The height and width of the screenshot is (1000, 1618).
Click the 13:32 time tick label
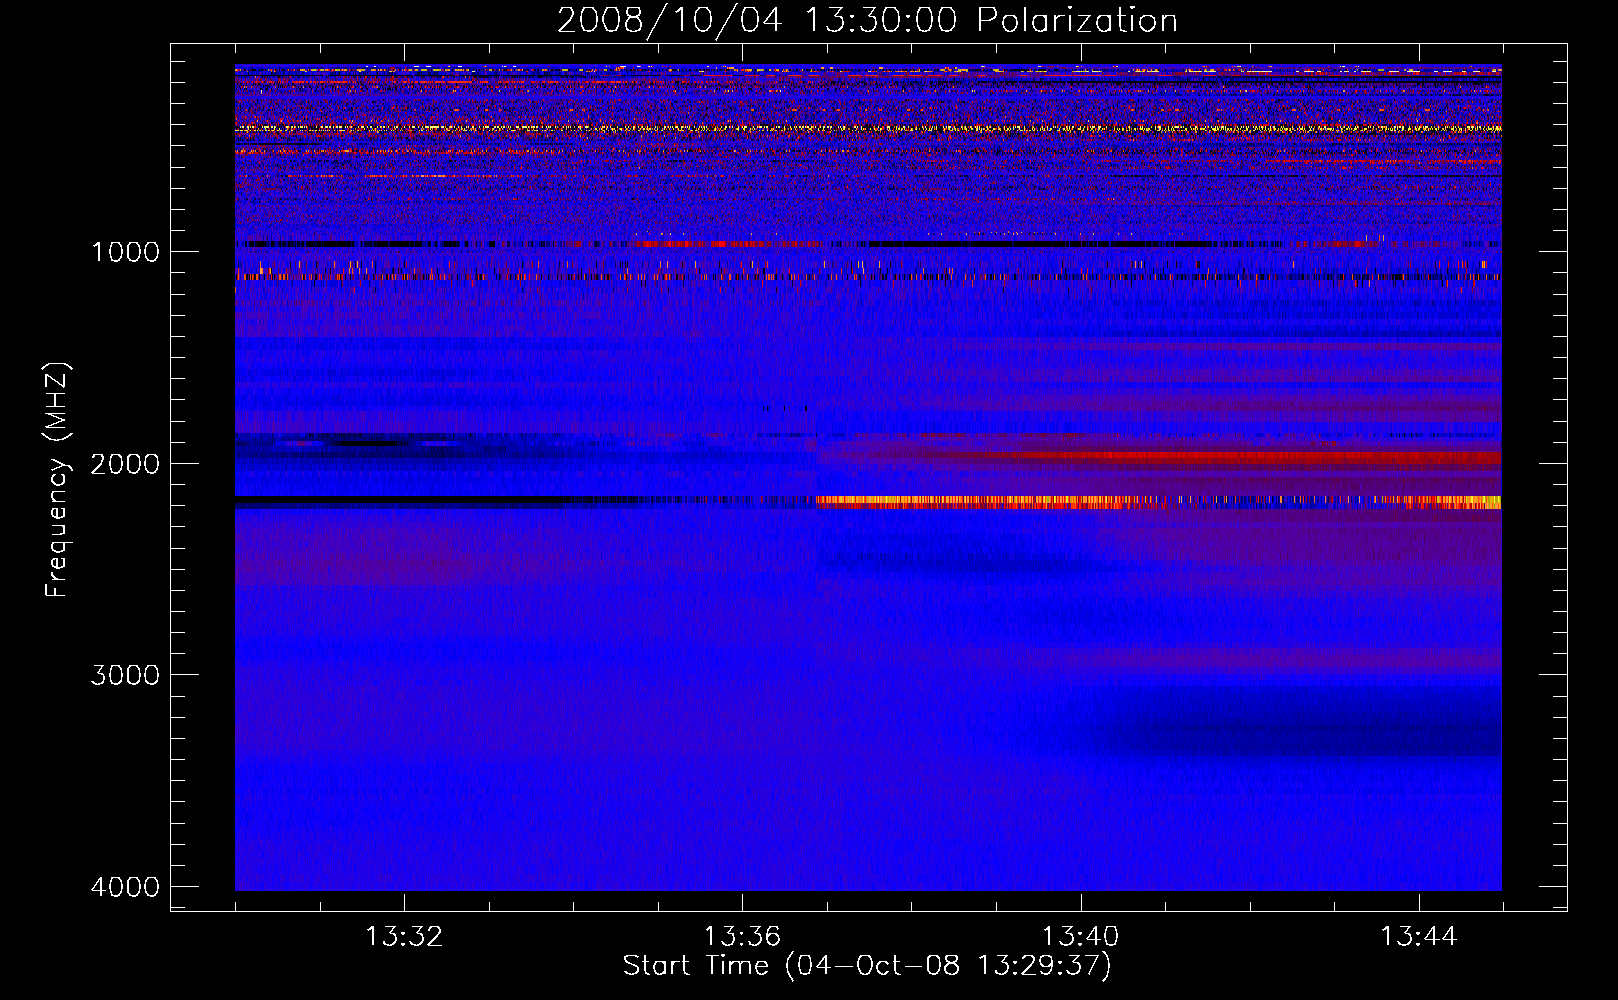pos(404,937)
